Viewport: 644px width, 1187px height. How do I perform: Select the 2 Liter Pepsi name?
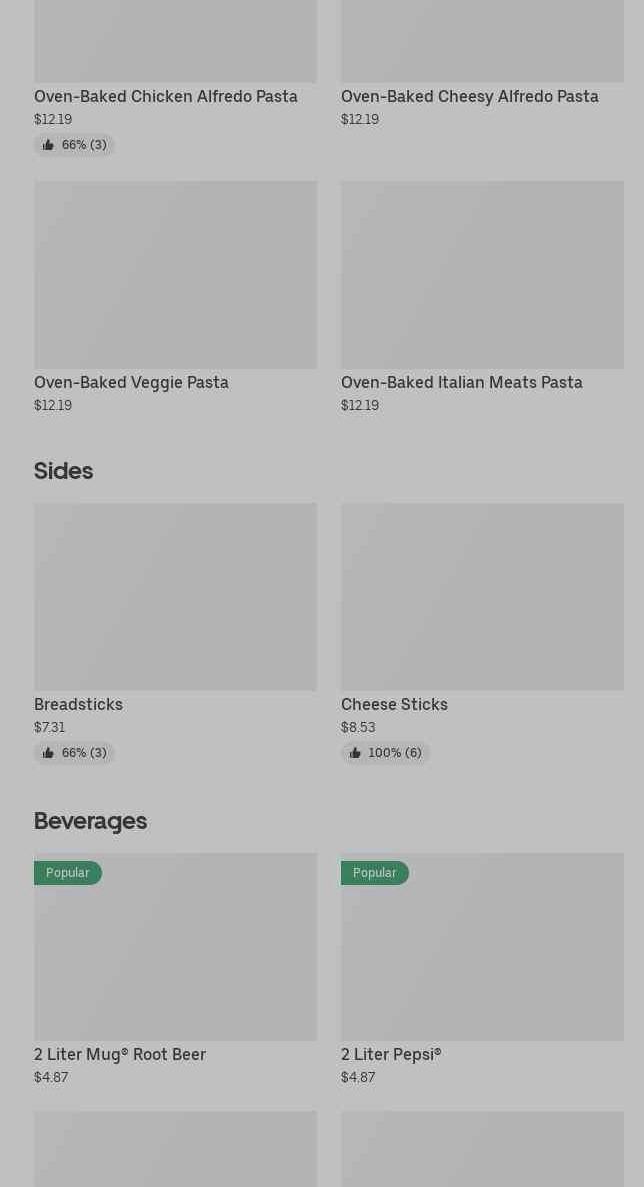391,1055
